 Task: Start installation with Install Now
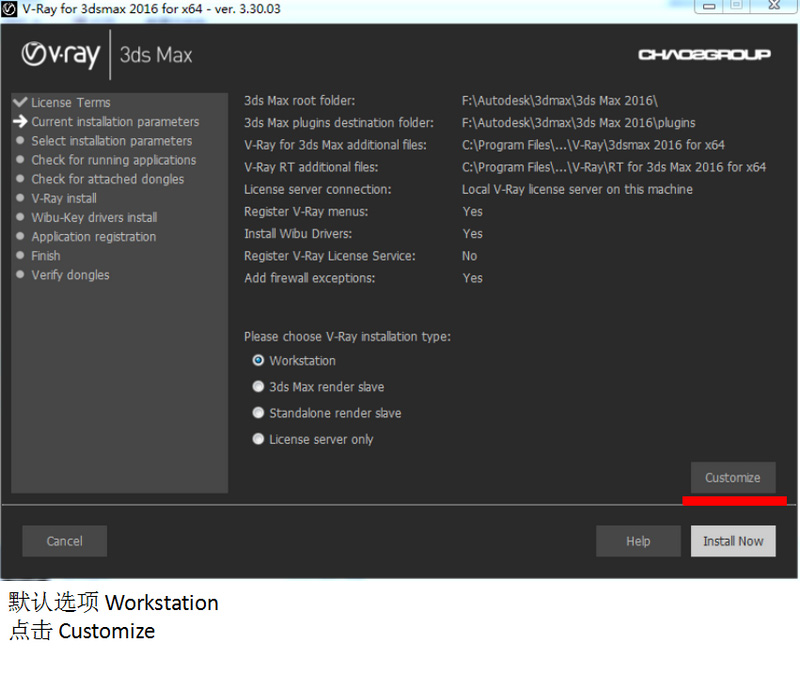733,541
